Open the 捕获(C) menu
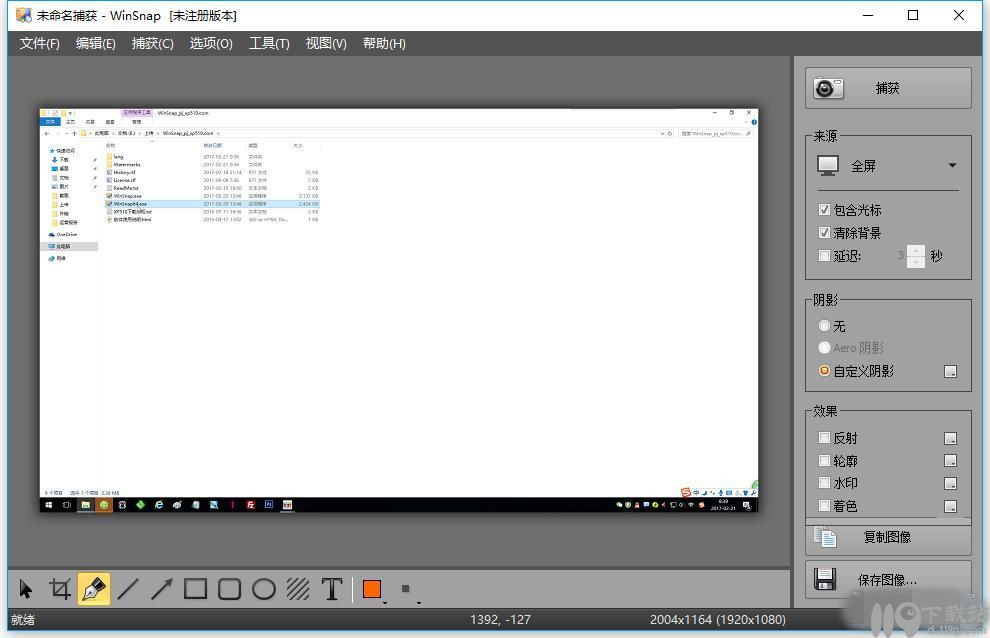Image resolution: width=990 pixels, height=638 pixels. point(152,44)
